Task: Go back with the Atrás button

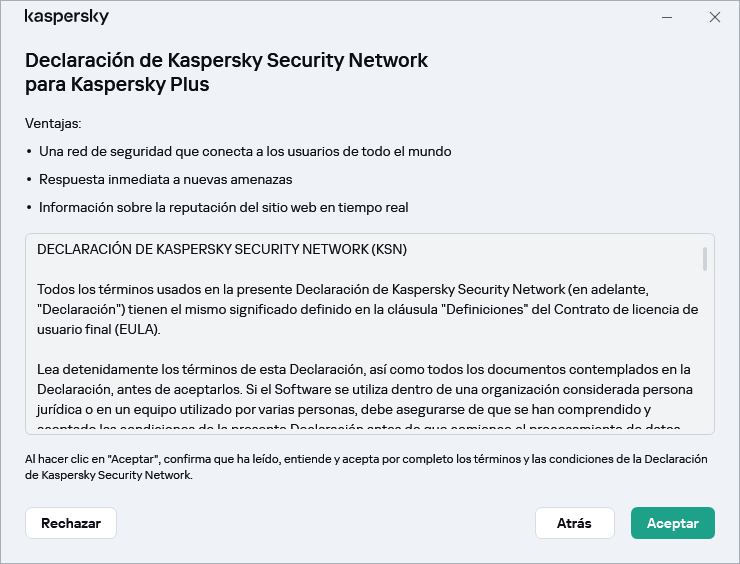Action: pos(574,523)
